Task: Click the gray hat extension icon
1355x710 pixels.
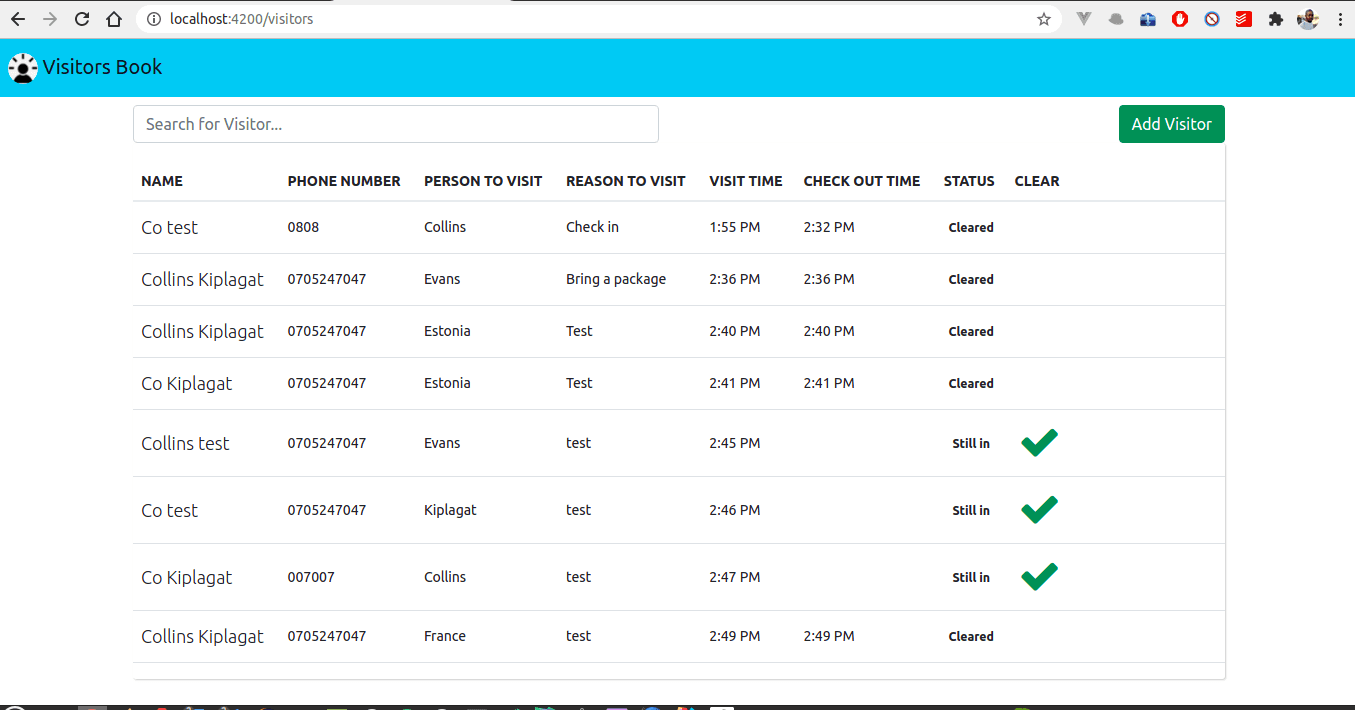Action: pos(1116,19)
